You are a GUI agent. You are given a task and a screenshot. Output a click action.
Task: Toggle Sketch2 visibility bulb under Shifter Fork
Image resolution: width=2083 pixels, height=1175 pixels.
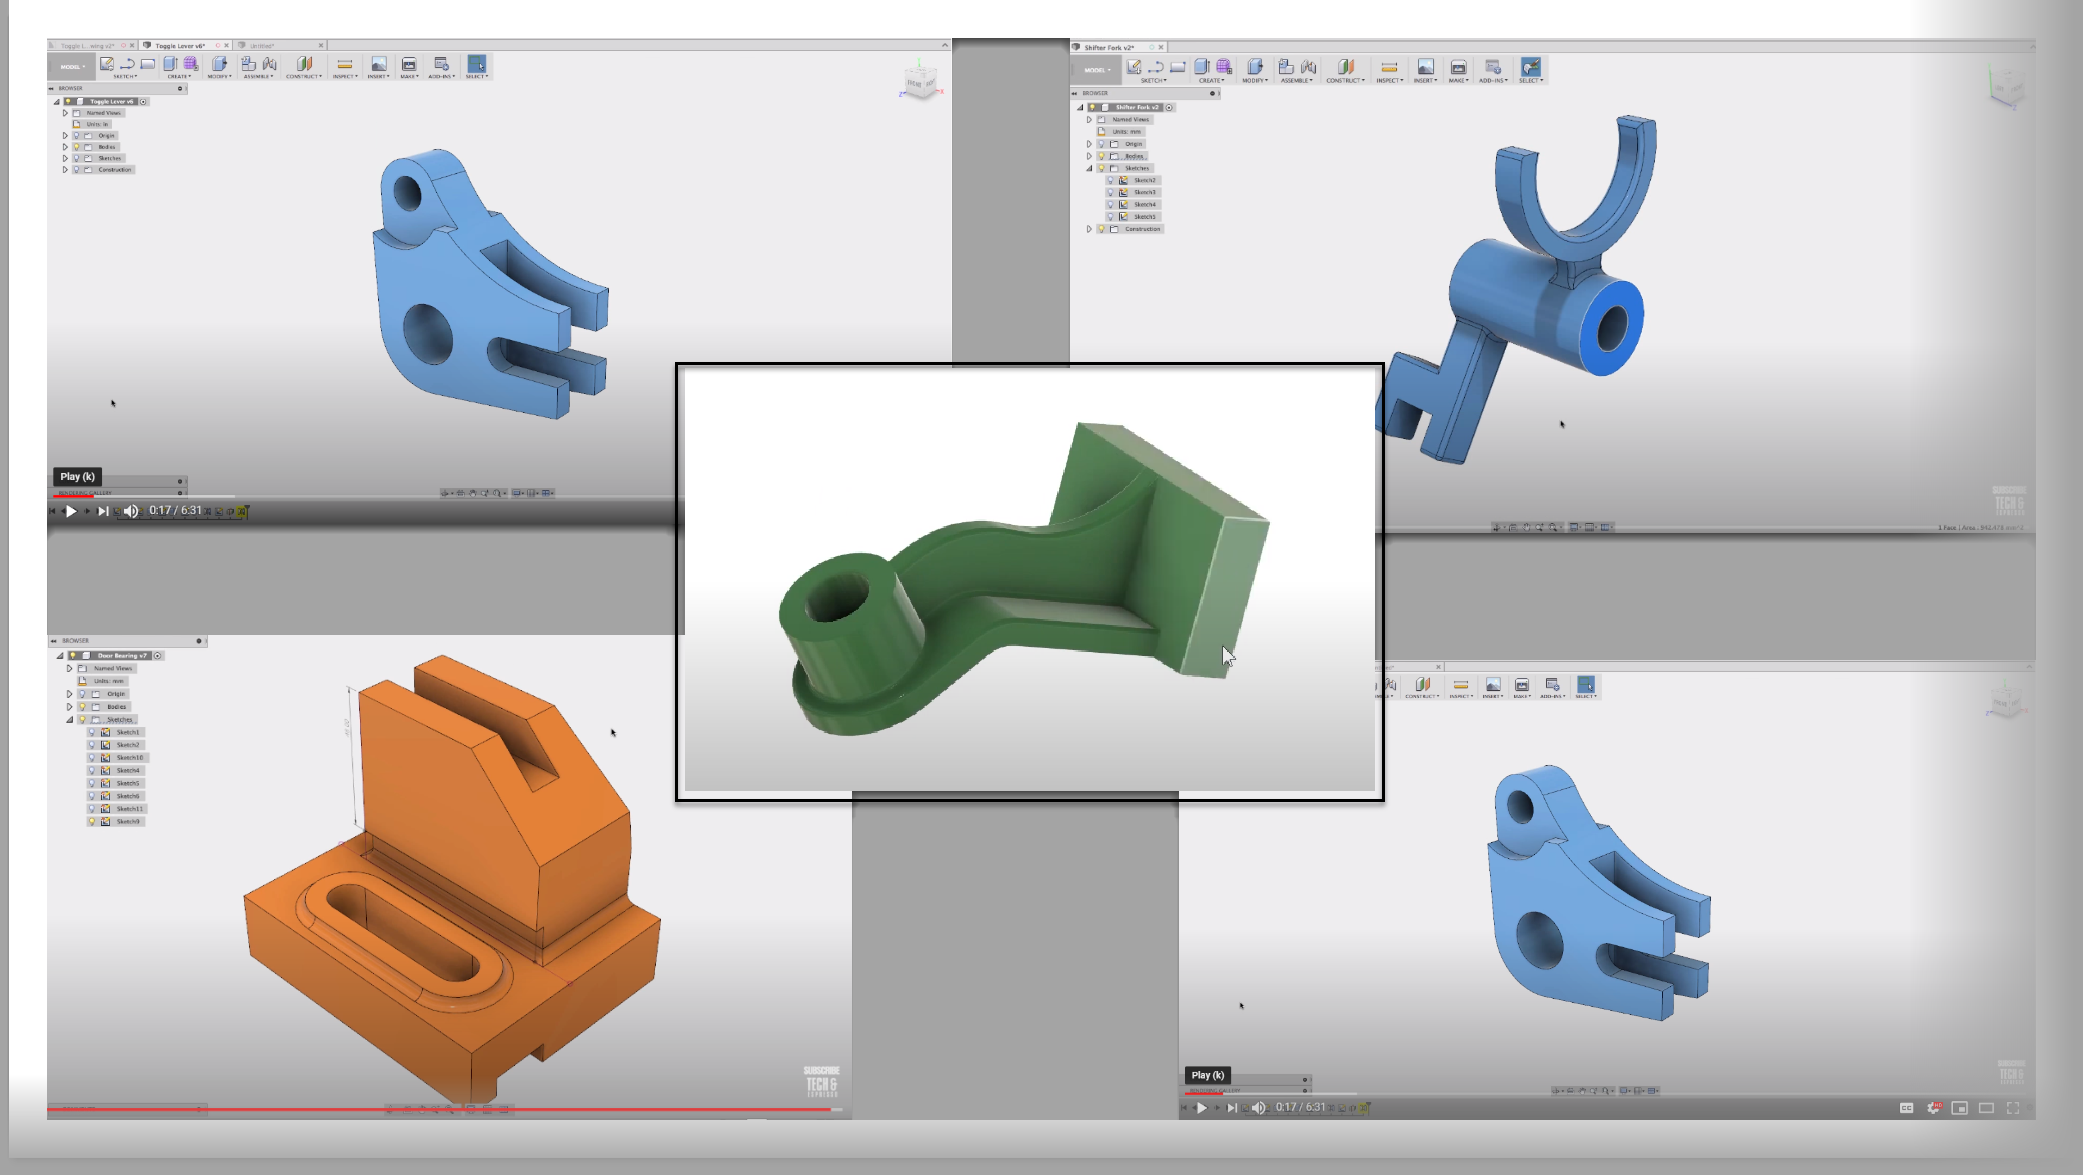[1110, 180]
